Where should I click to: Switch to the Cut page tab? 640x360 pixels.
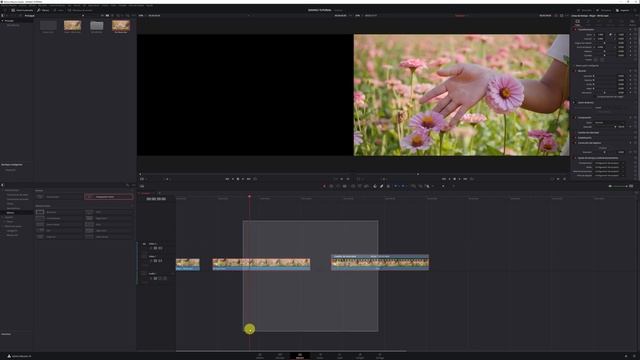pos(280,356)
